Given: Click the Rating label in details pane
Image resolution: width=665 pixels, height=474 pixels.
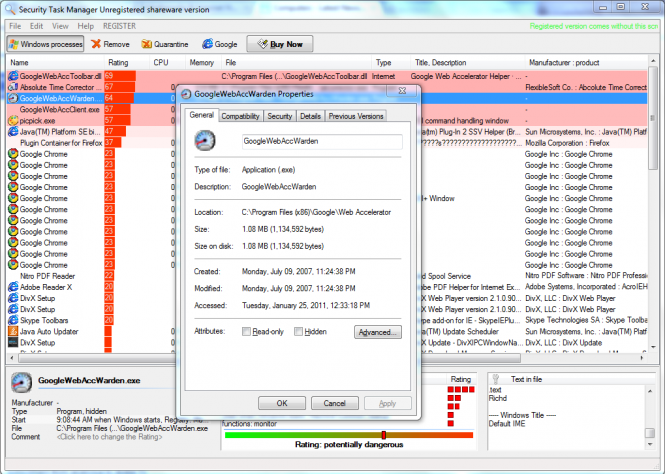Looking at the screenshot, I should tap(460, 379).
